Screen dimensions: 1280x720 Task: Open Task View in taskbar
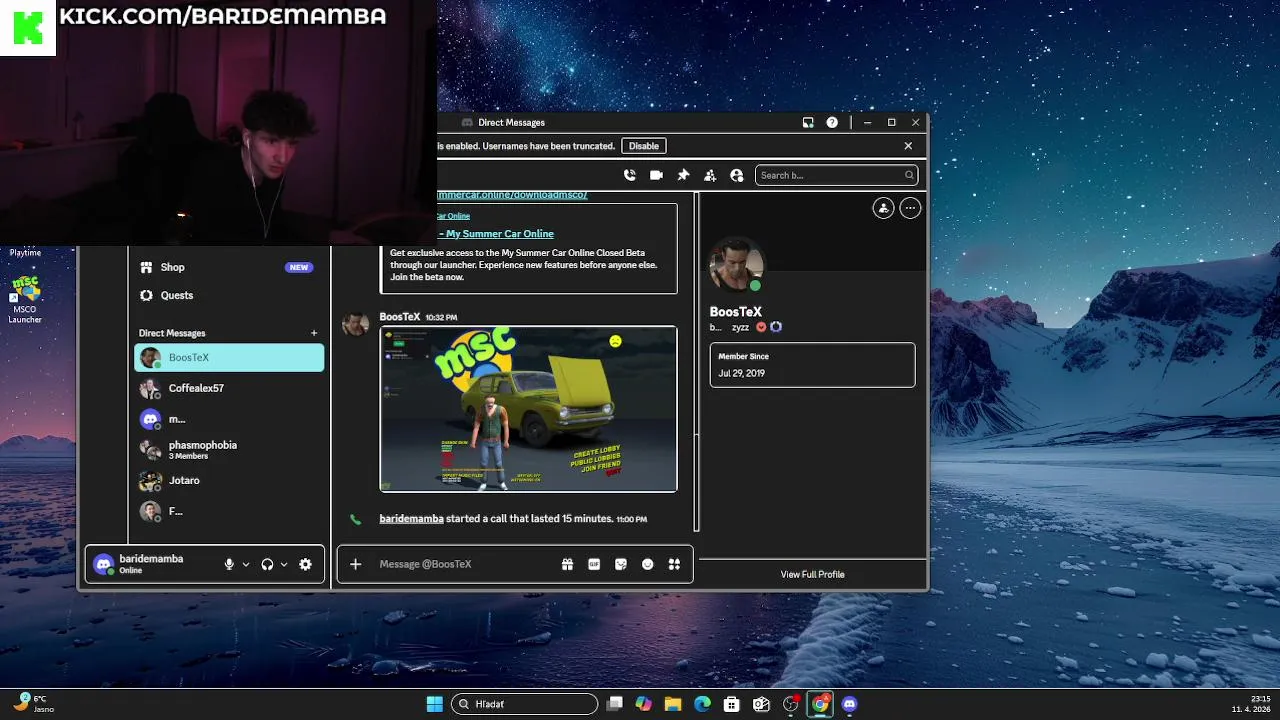tap(614, 704)
